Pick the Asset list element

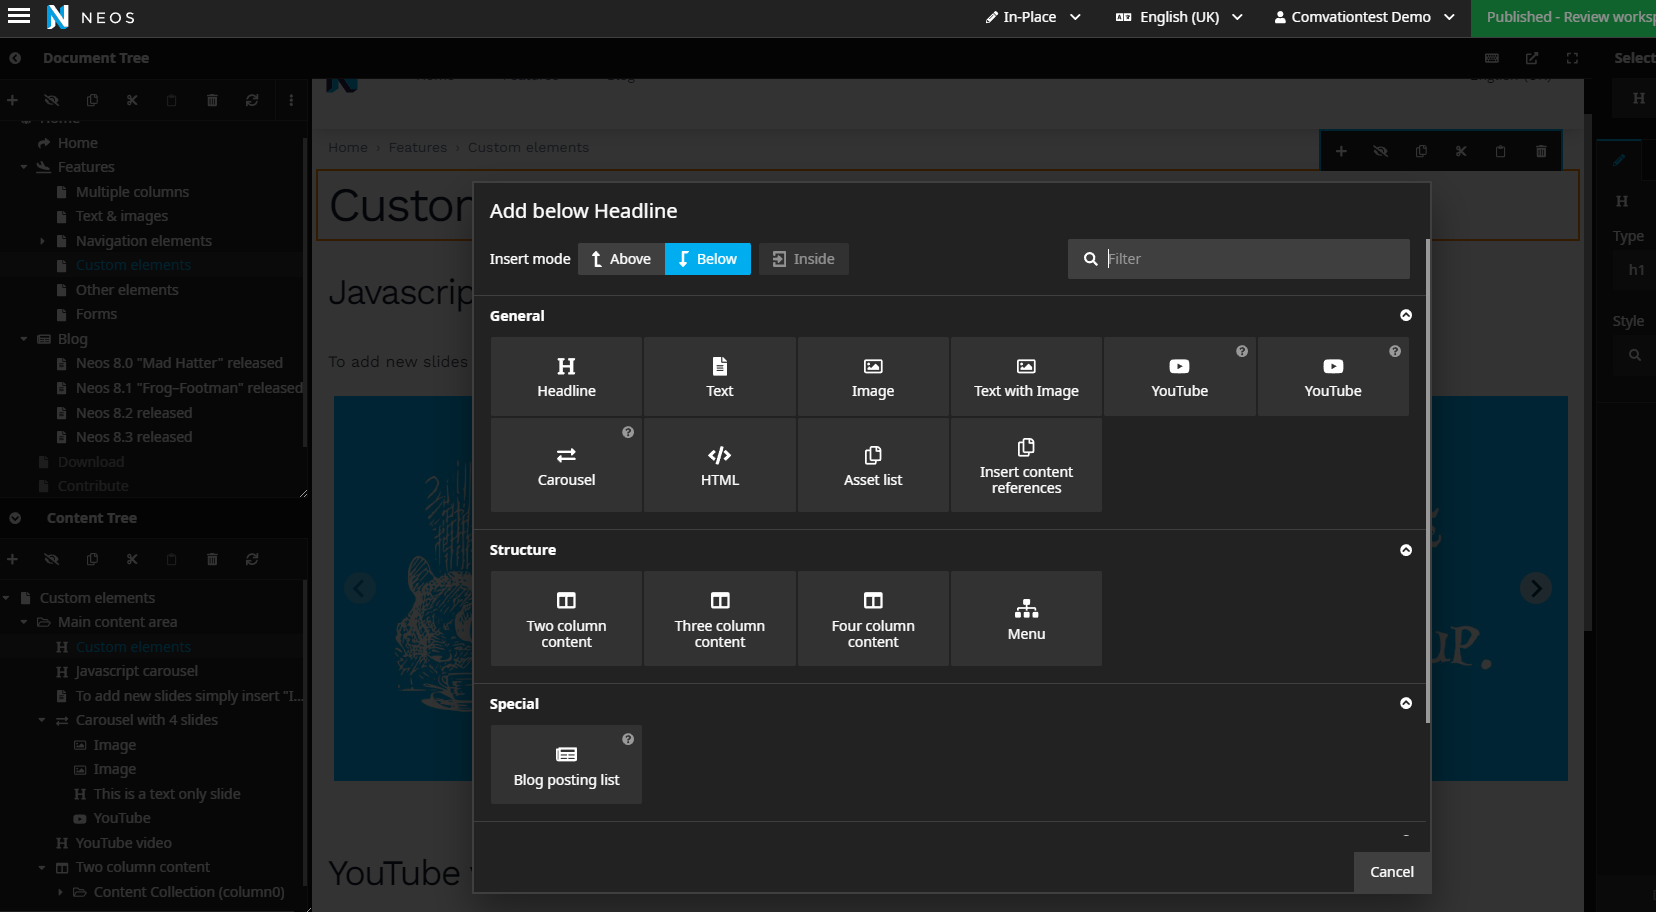coord(872,465)
